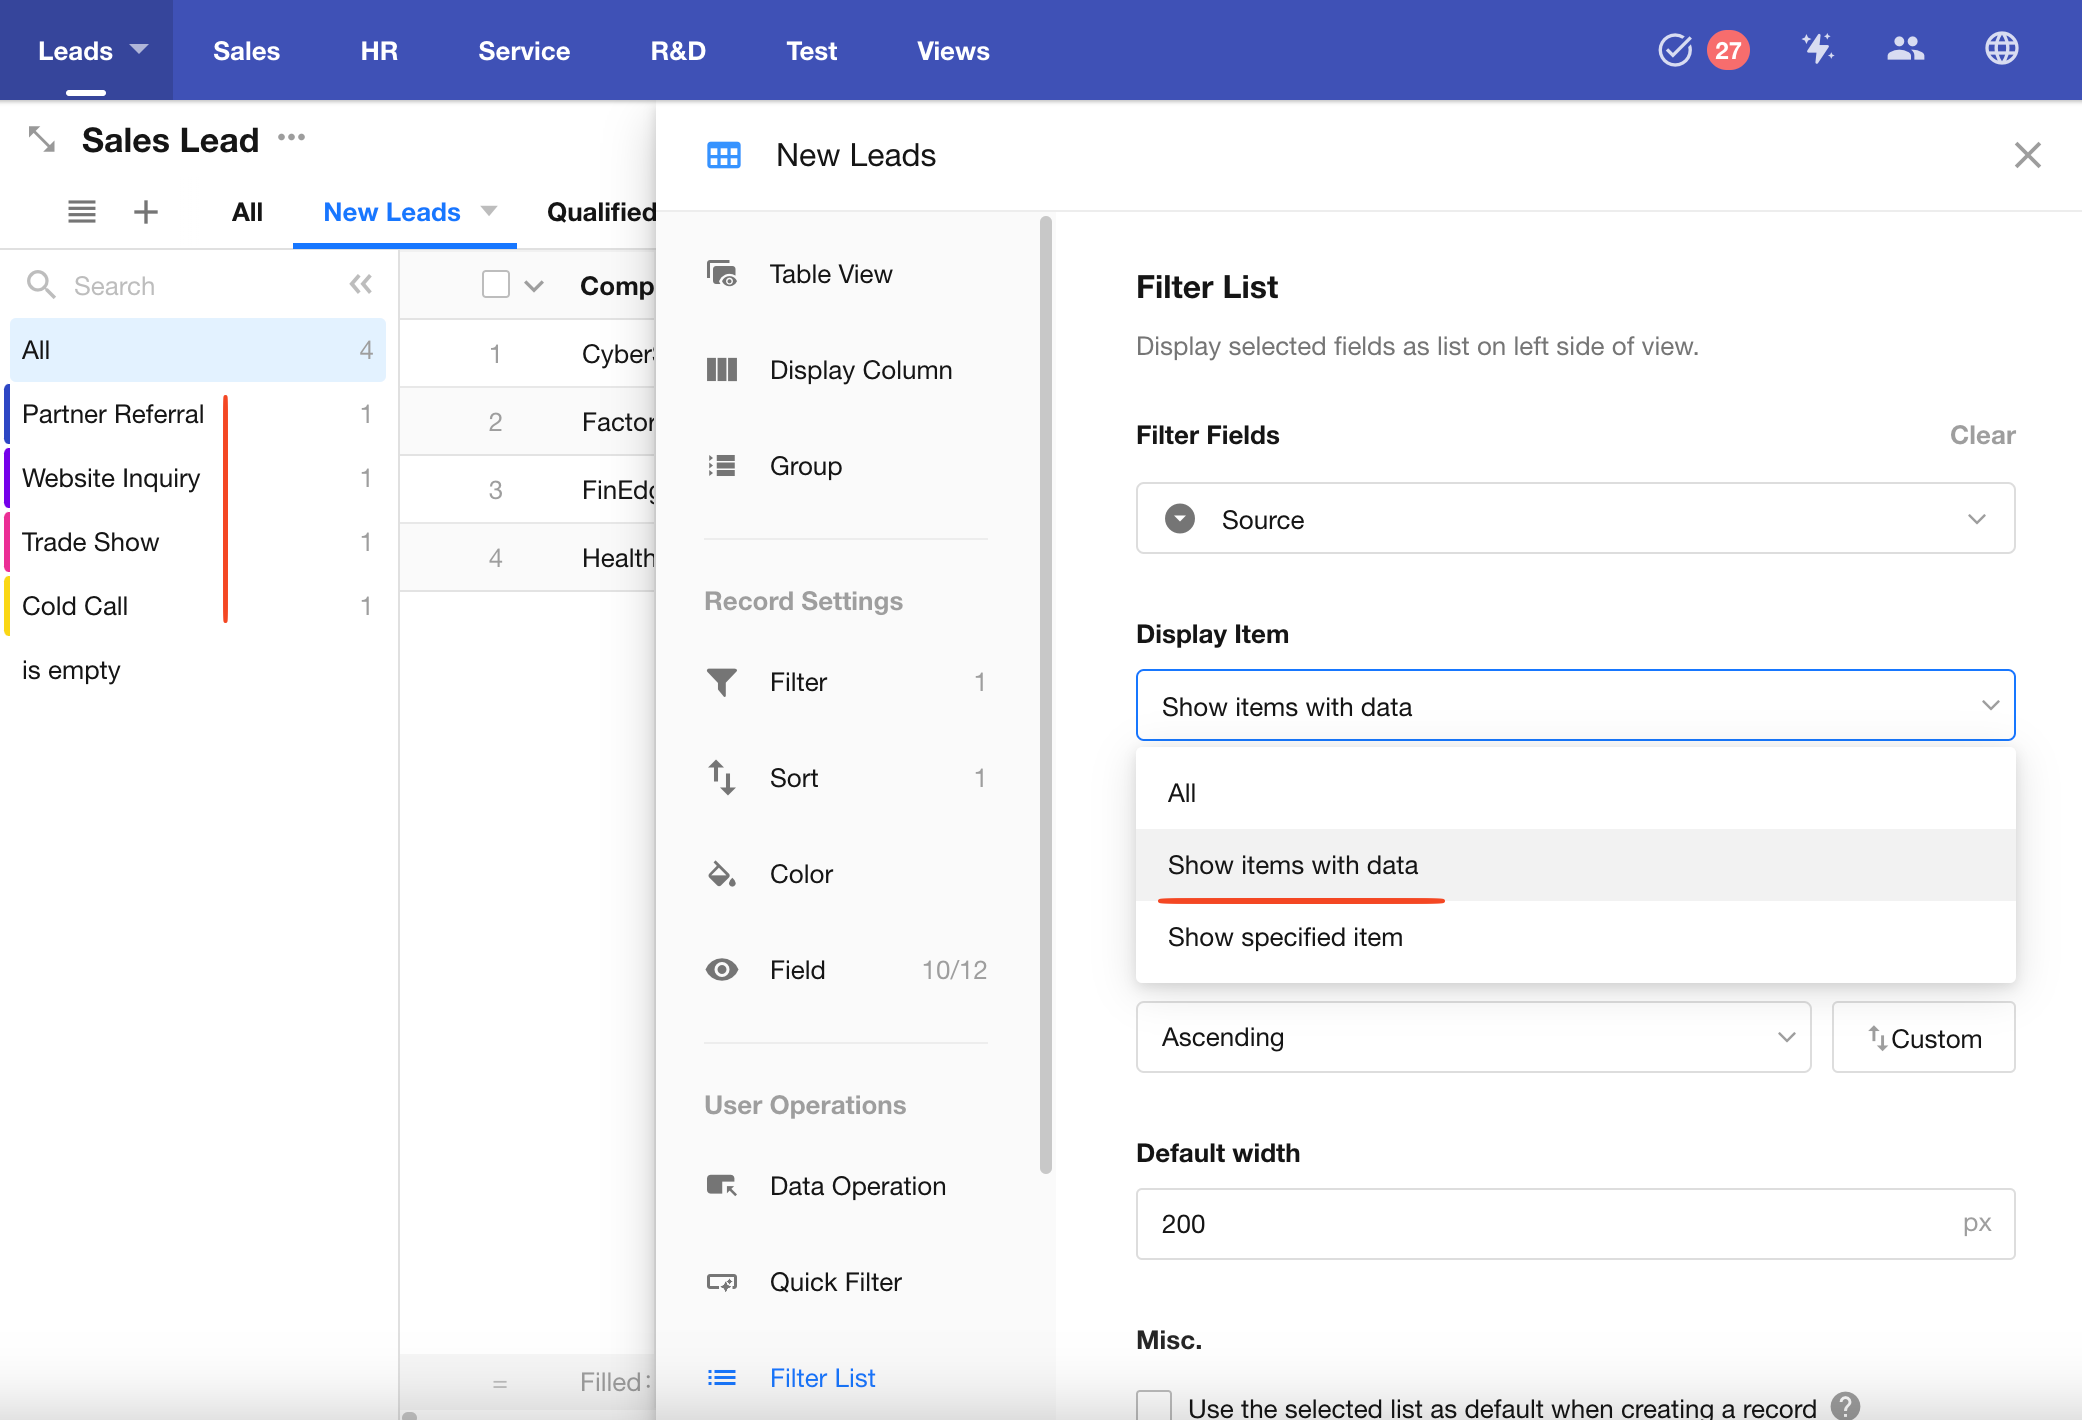Toggle the select-all checkbox in table header
Screen dimensions: 2082x1420
pos(496,285)
